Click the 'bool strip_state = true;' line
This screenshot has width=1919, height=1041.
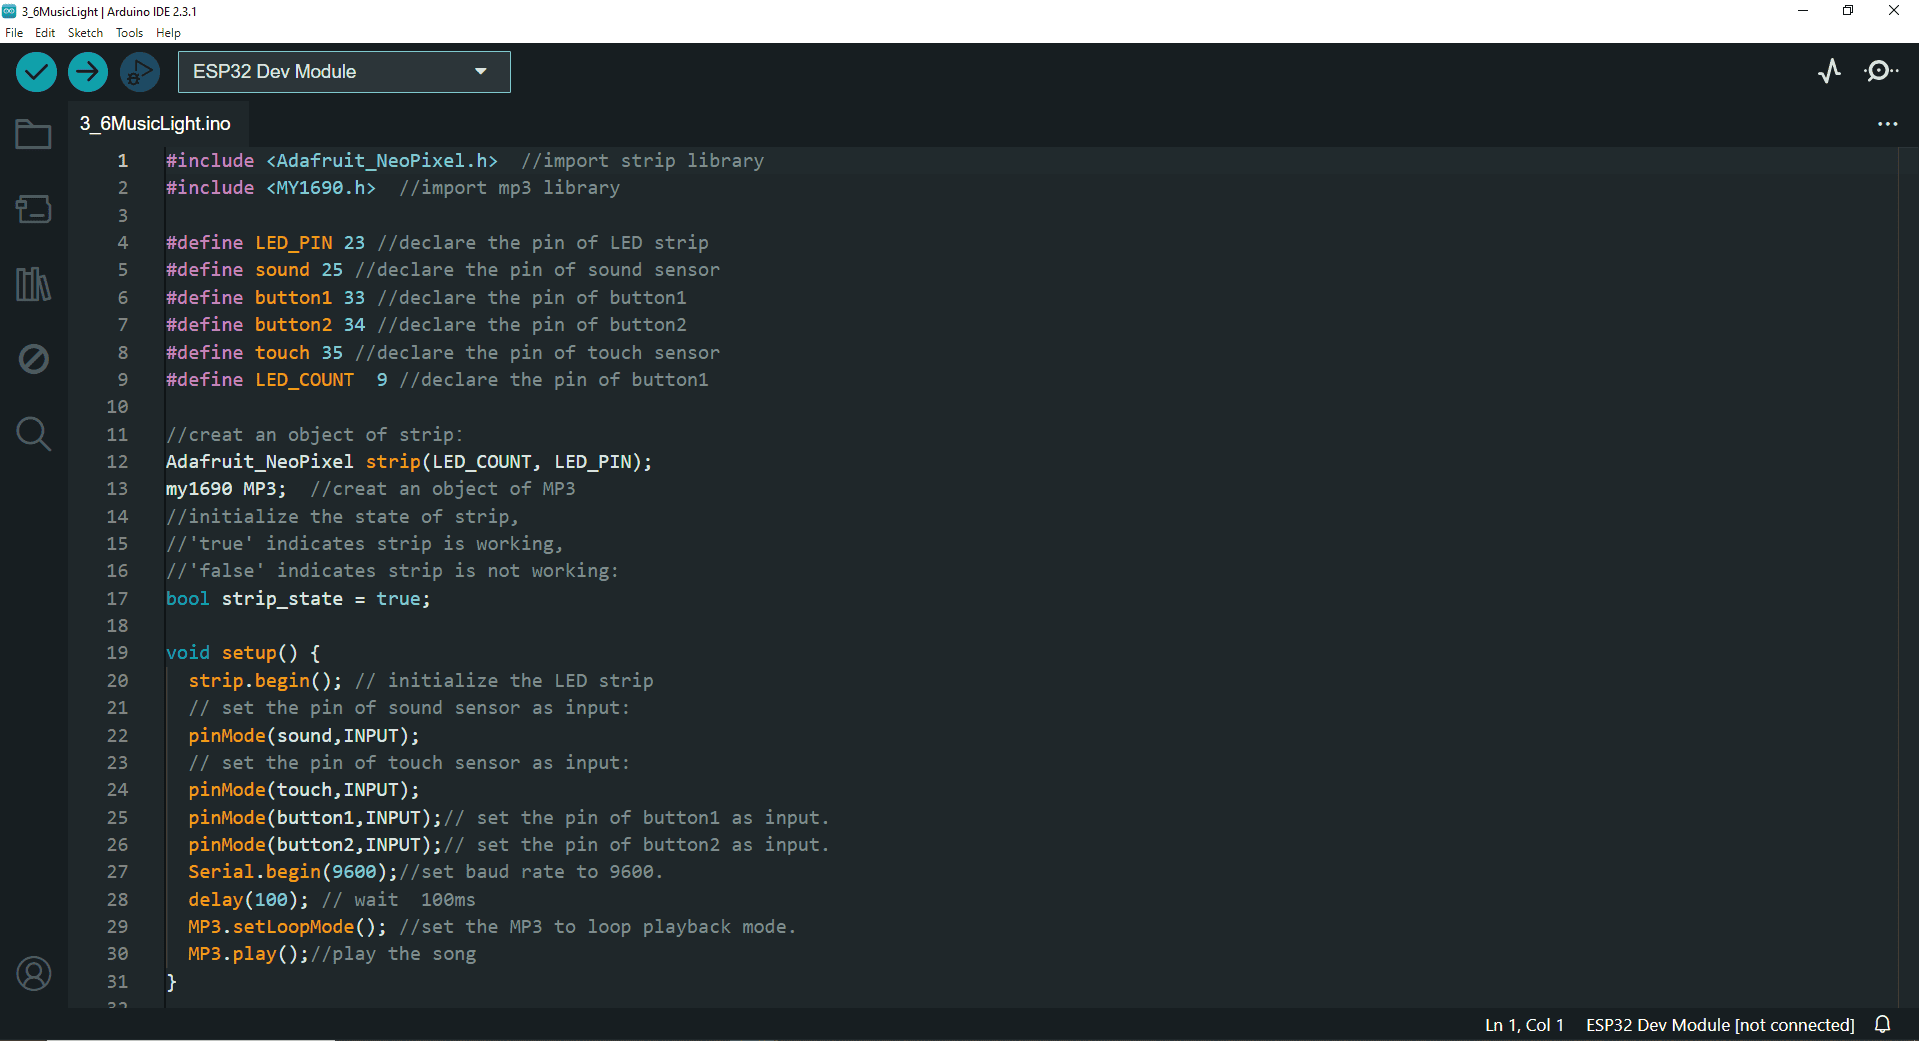pyautogui.click(x=298, y=599)
